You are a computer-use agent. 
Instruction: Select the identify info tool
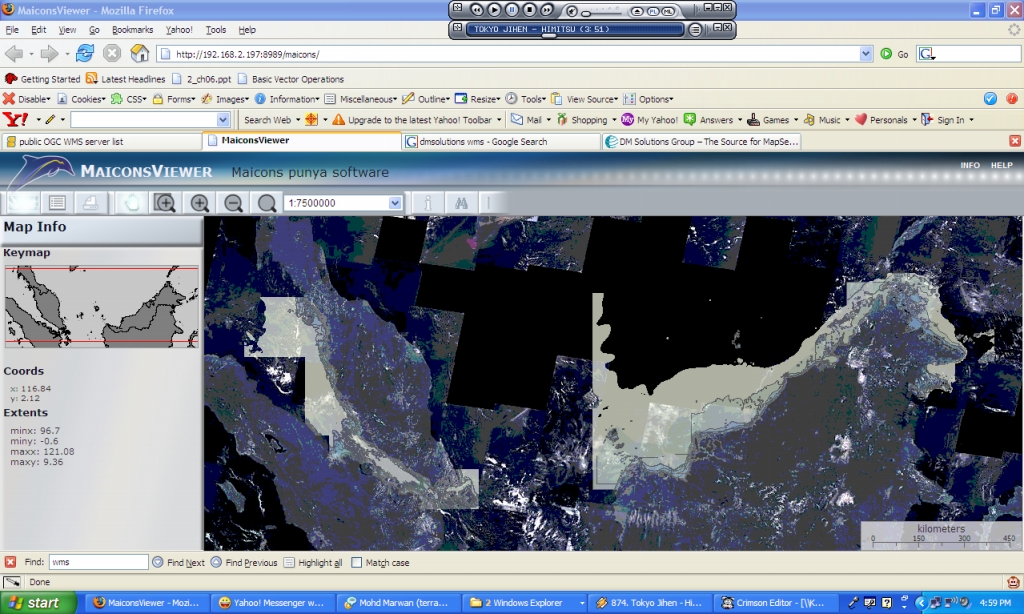click(x=428, y=203)
